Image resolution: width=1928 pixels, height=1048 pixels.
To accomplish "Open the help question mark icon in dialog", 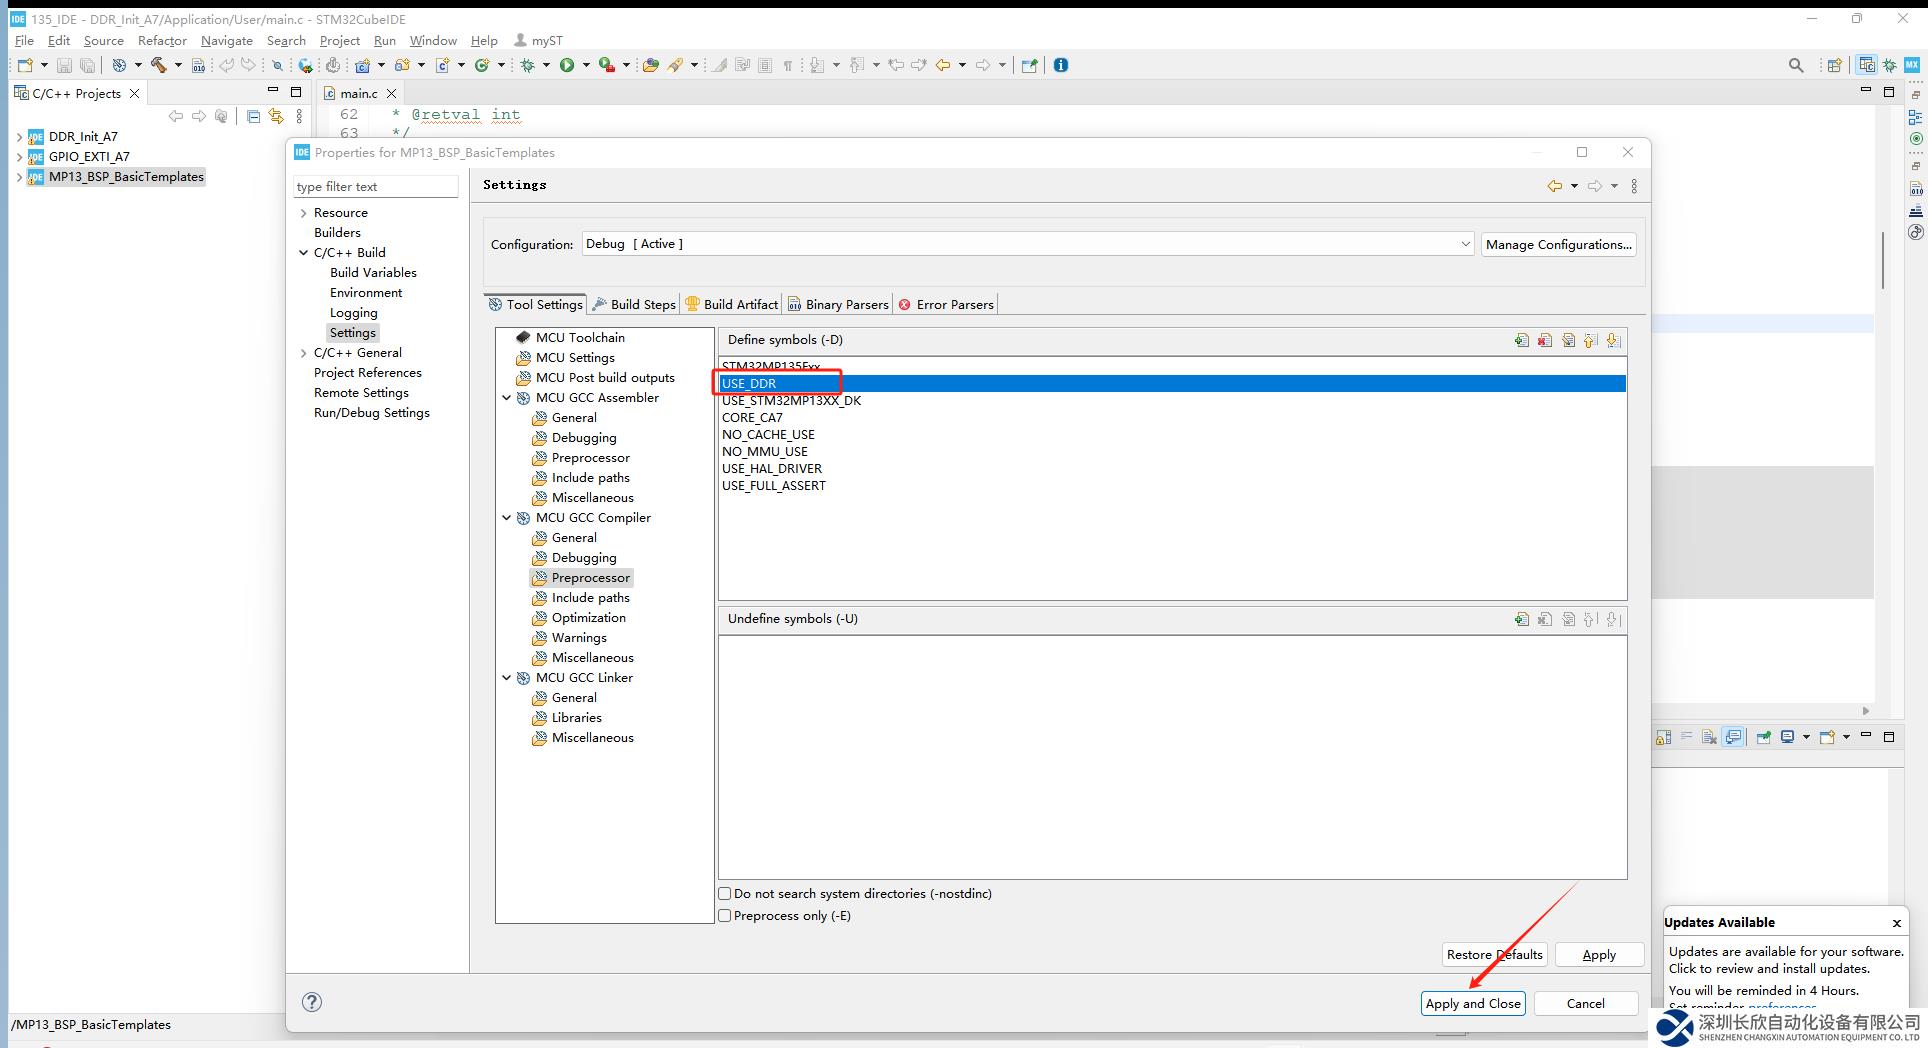I will (x=312, y=1002).
